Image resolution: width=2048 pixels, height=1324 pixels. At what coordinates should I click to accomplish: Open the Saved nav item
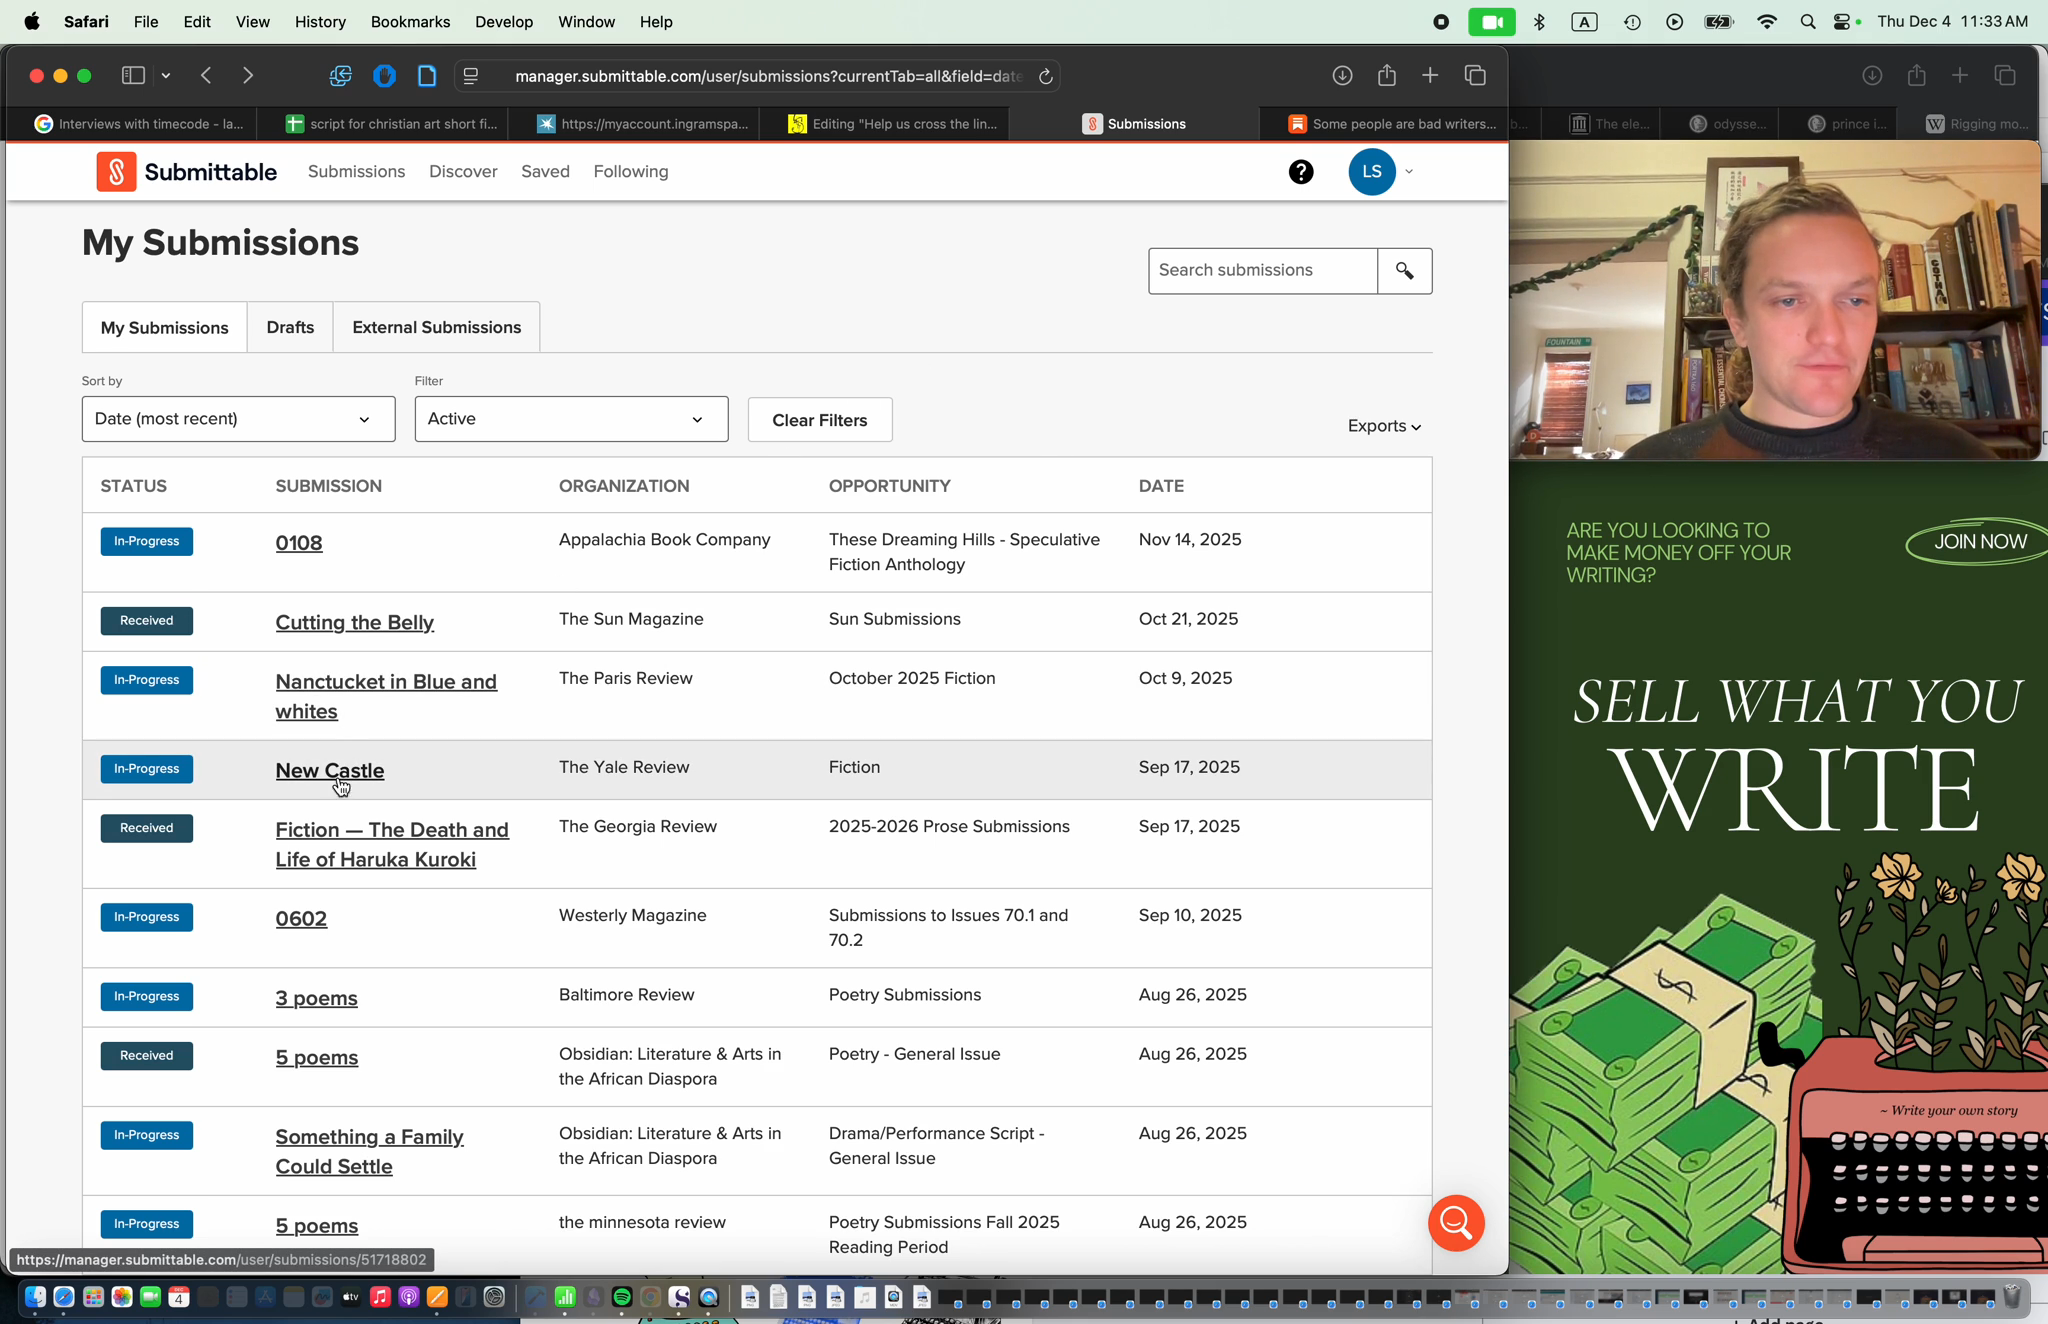545,172
